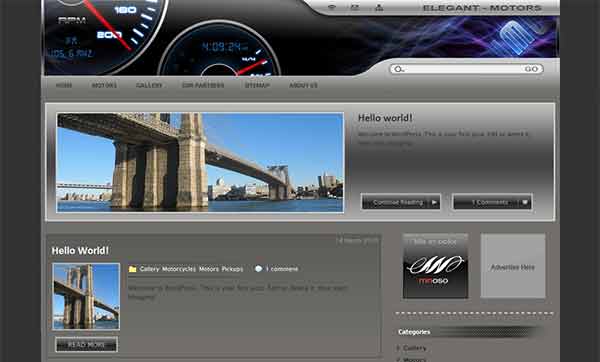Screen dimensions: 600x362
Task: Open the SITEMAP menu item
Action: (257, 85)
